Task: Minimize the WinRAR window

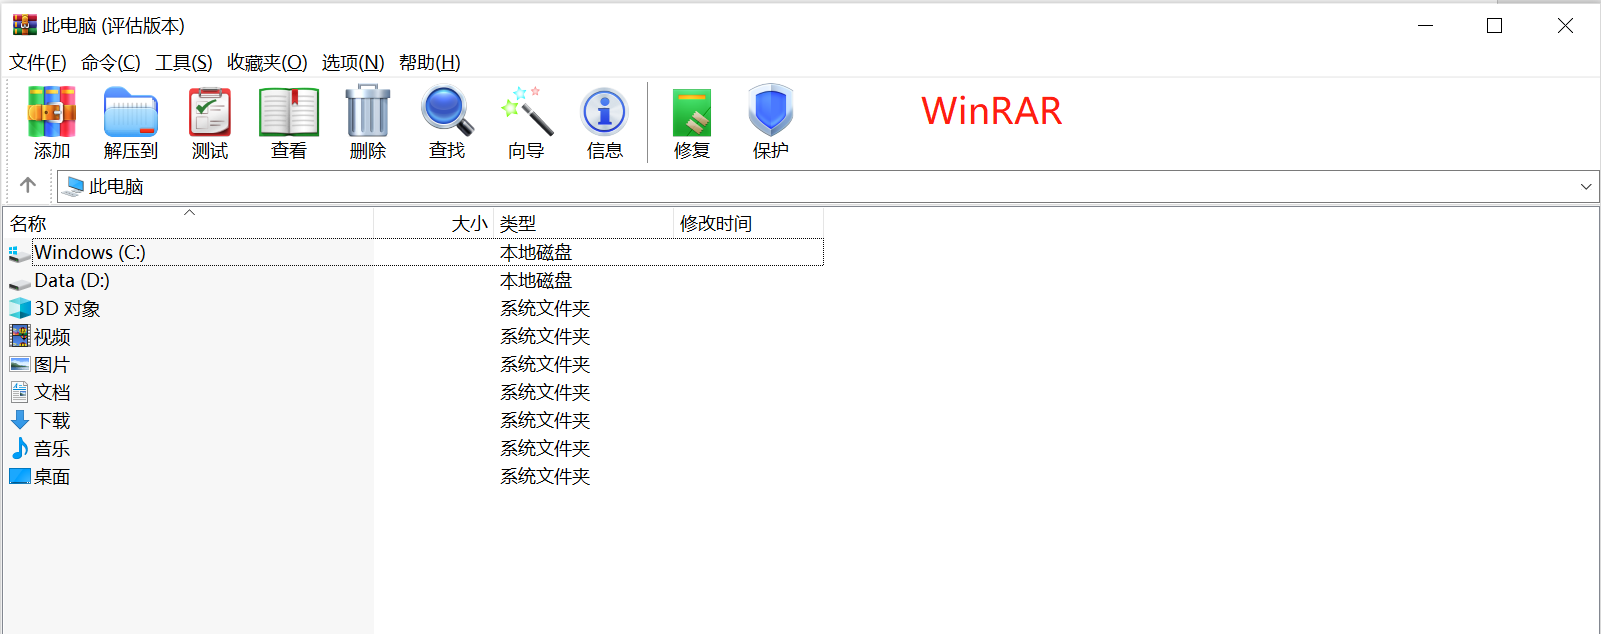Action: (x=1426, y=25)
